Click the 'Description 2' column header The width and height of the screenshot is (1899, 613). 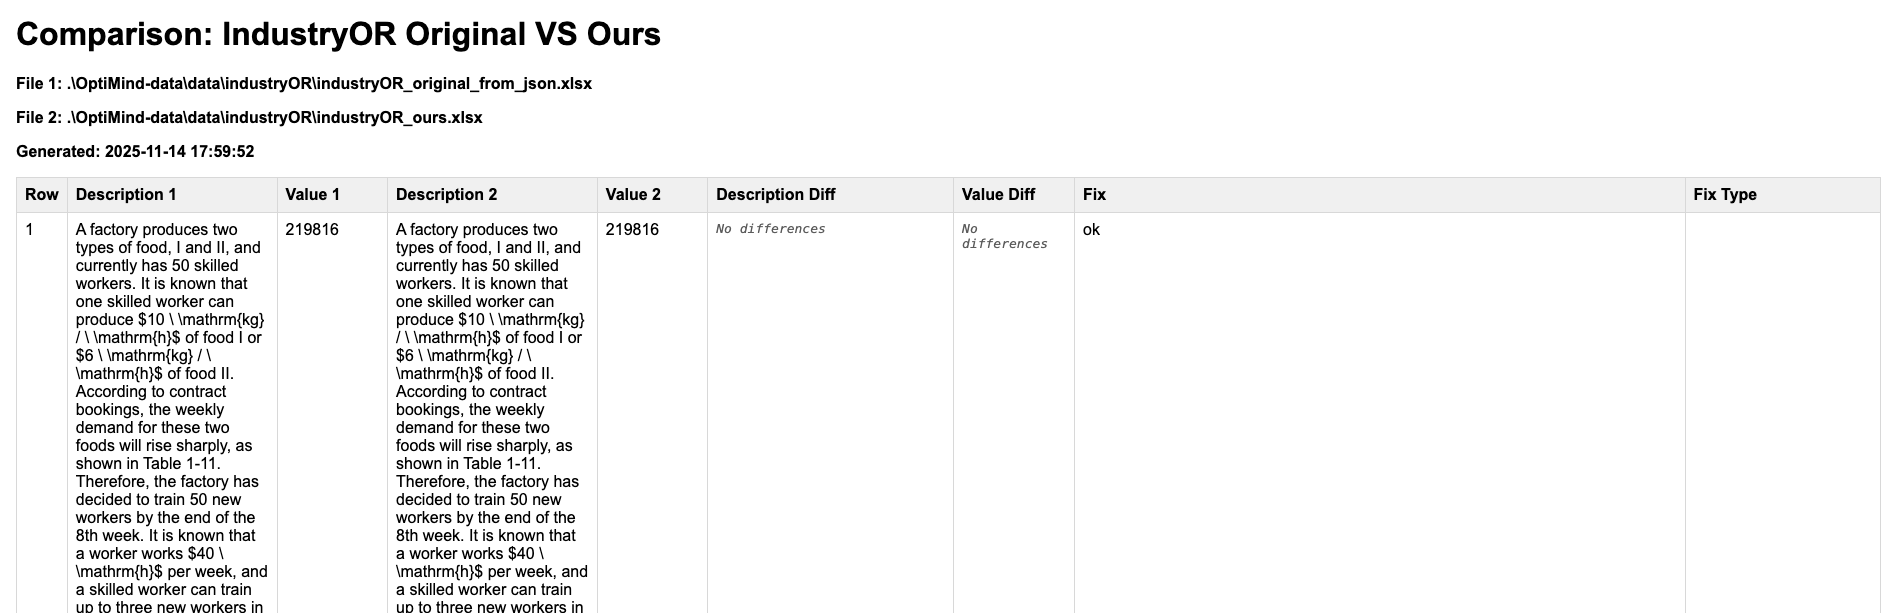coord(446,195)
